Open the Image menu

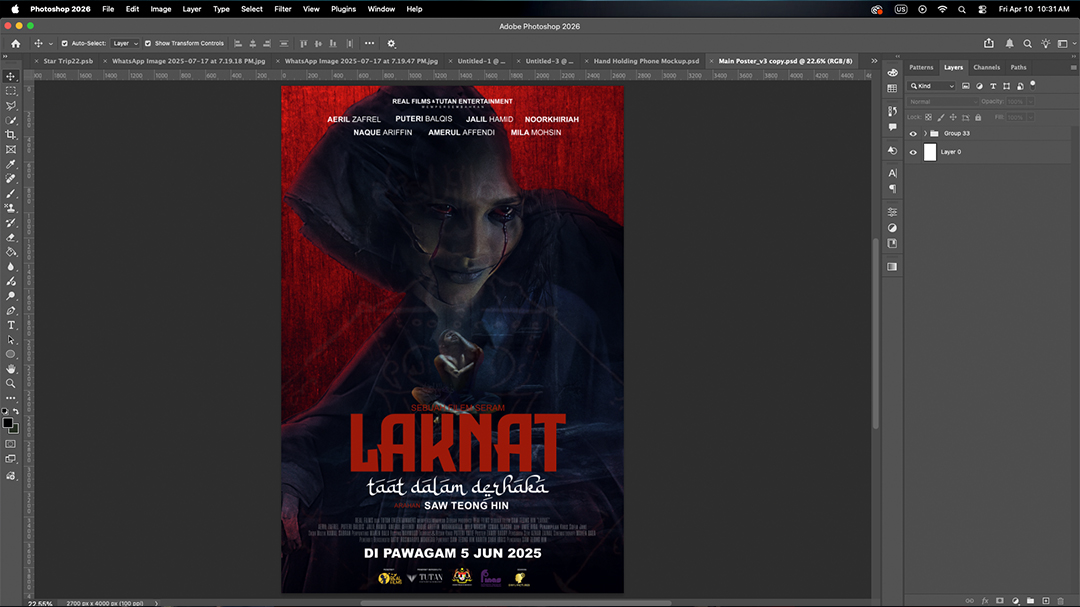160,9
